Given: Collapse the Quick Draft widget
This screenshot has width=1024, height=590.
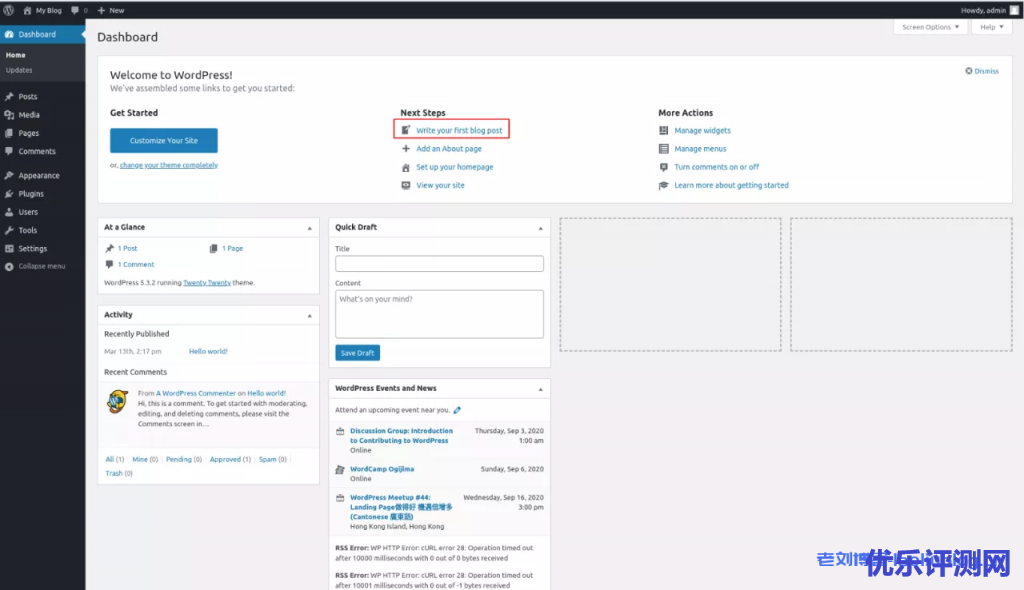Looking at the screenshot, I should 540,228.
